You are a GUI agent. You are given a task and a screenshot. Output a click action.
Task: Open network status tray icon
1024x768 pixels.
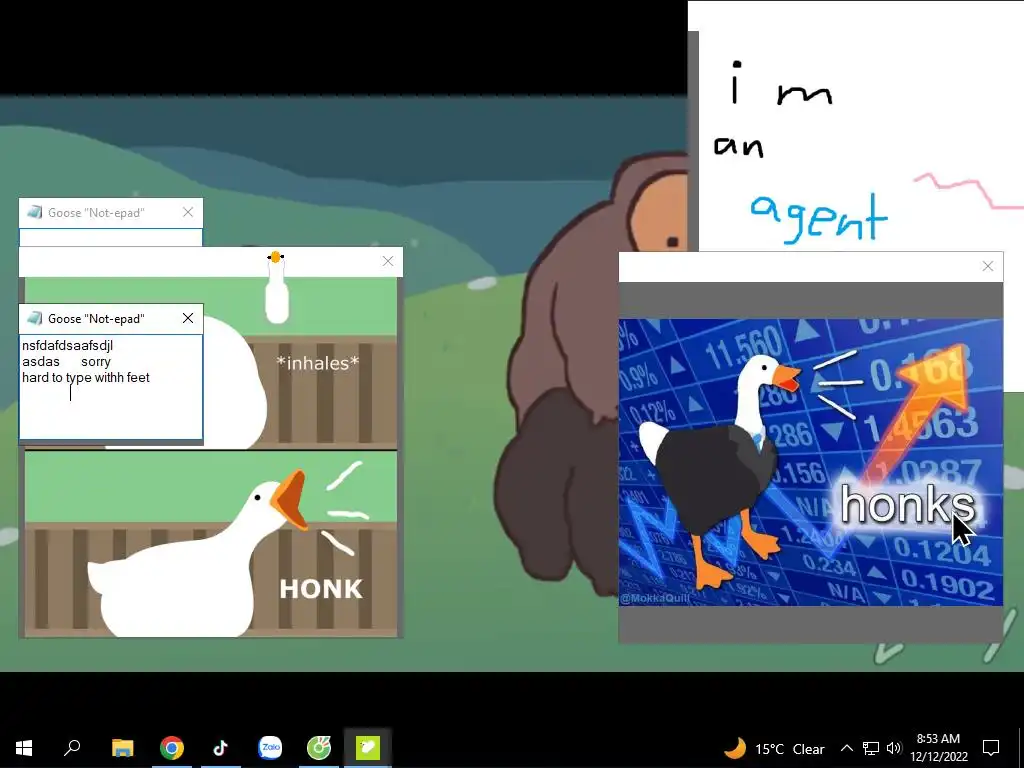click(871, 748)
